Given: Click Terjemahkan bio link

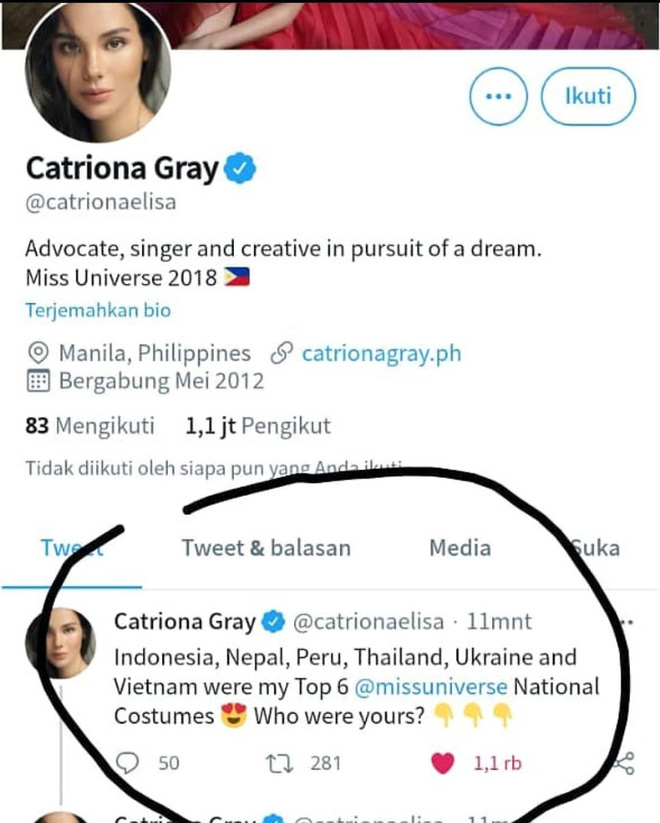Looking at the screenshot, I should click(x=98, y=310).
